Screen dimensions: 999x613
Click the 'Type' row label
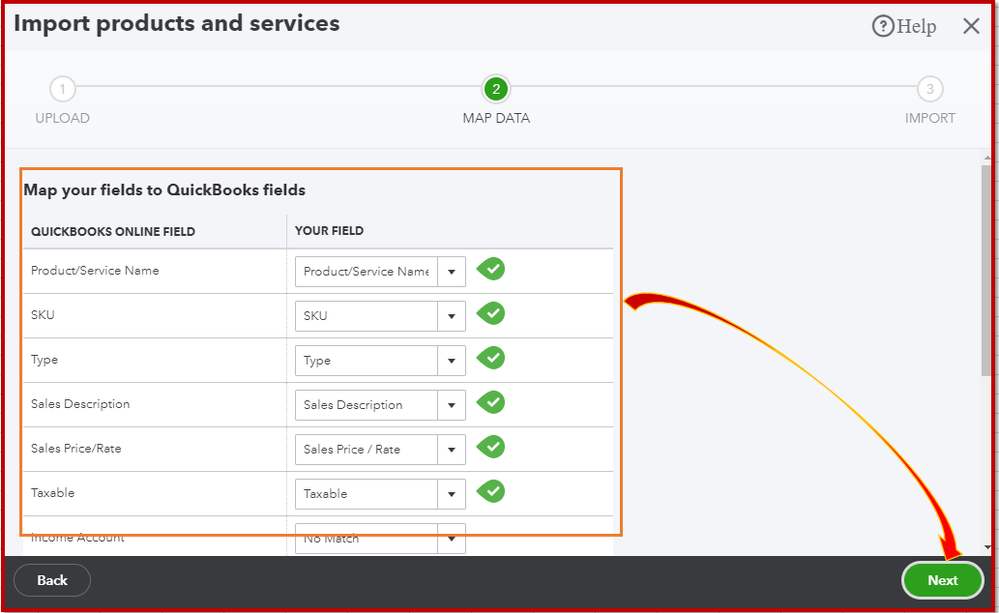pyautogui.click(x=44, y=360)
